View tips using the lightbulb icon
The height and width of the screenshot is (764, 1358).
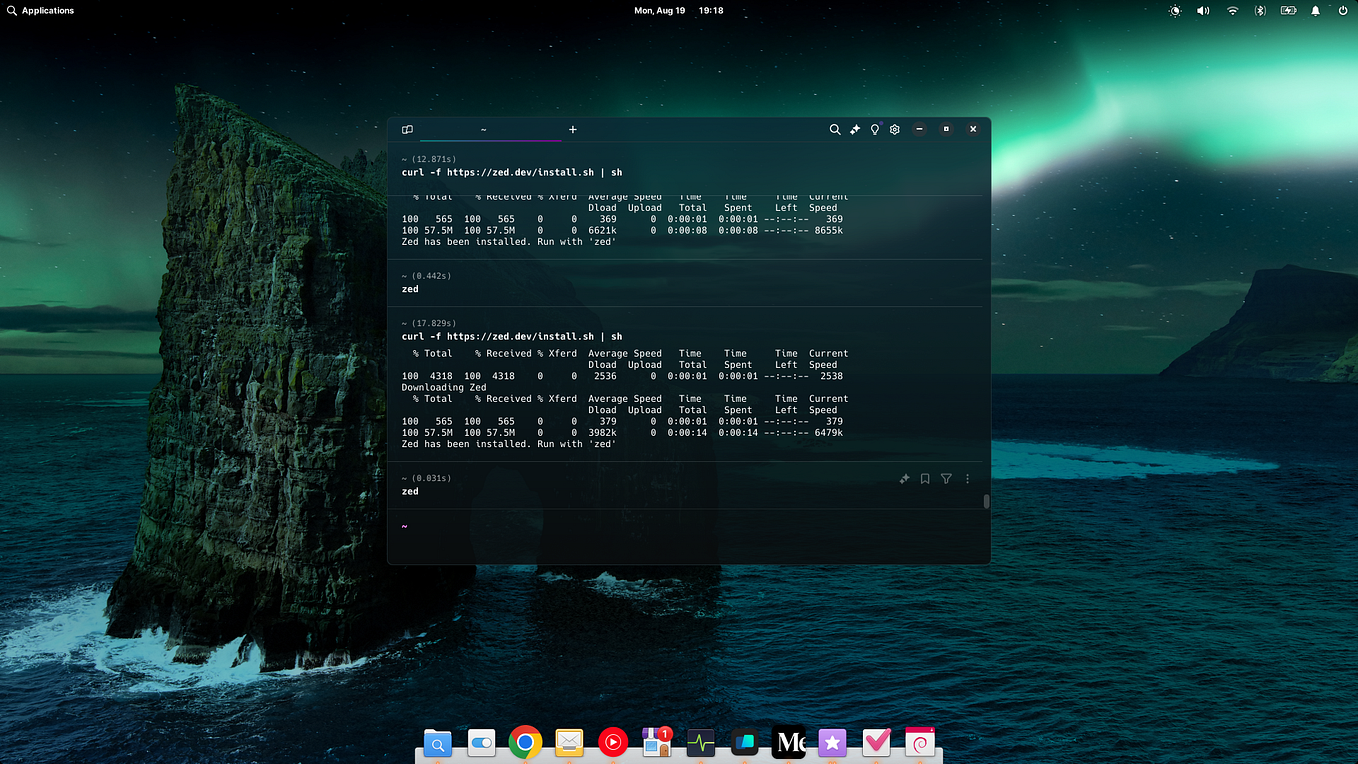[874, 129]
